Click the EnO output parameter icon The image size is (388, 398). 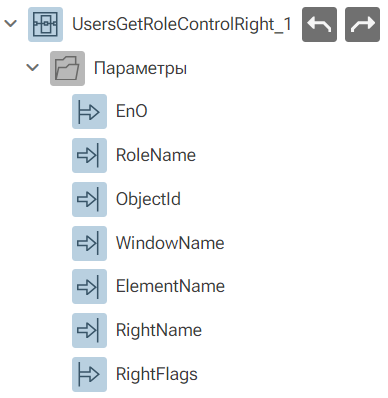click(x=89, y=111)
